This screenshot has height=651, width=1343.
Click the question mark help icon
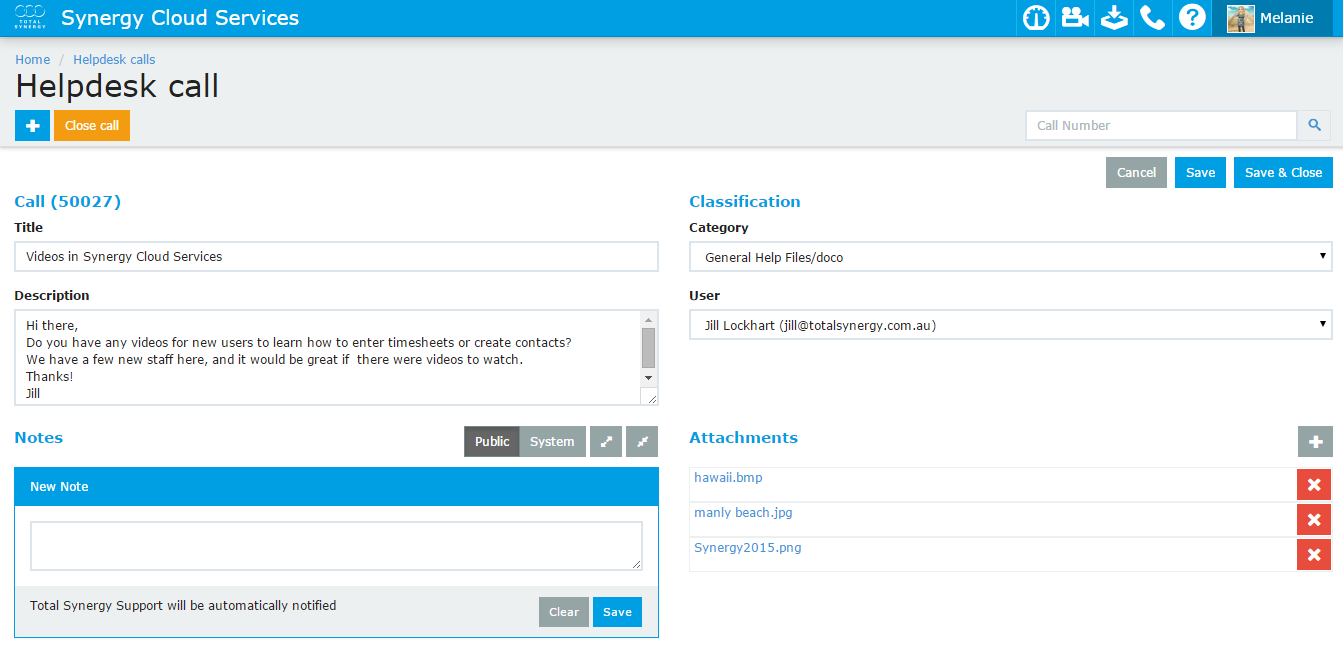point(1192,18)
